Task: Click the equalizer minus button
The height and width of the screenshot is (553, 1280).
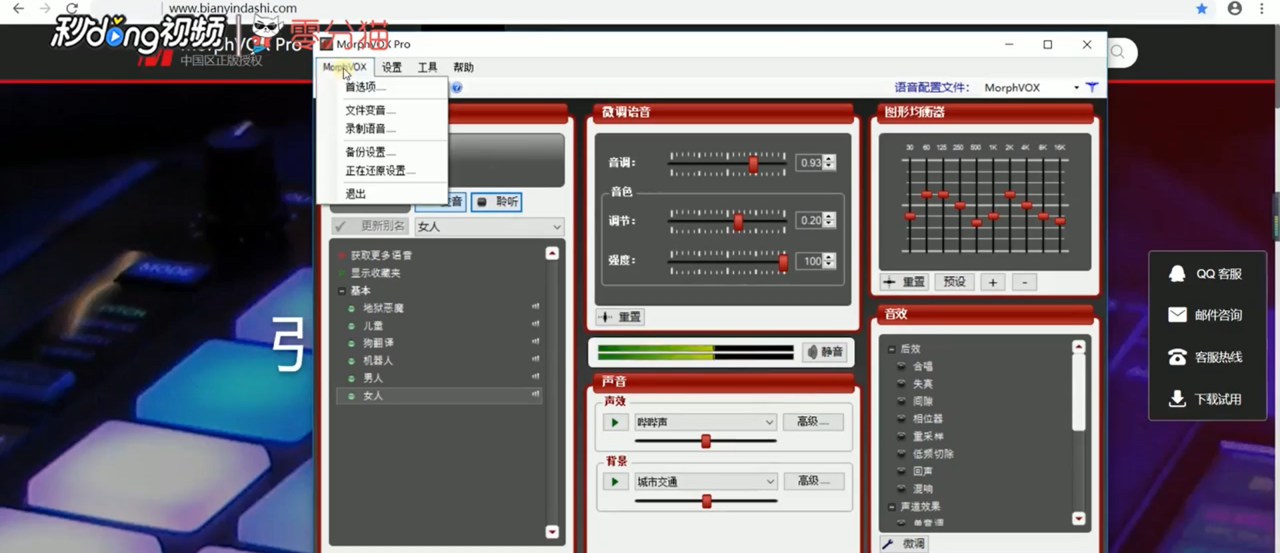Action: pyautogui.click(x=1024, y=282)
